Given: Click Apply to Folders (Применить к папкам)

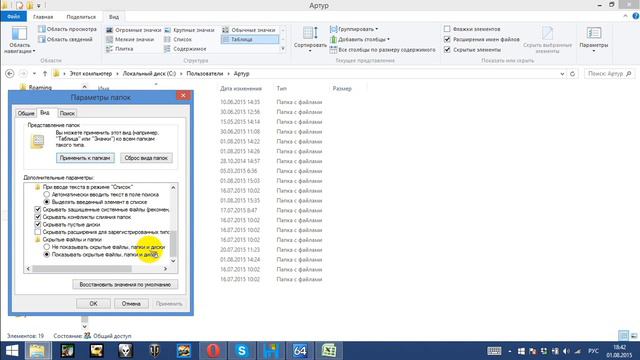Looking at the screenshot, I should click(x=85, y=158).
